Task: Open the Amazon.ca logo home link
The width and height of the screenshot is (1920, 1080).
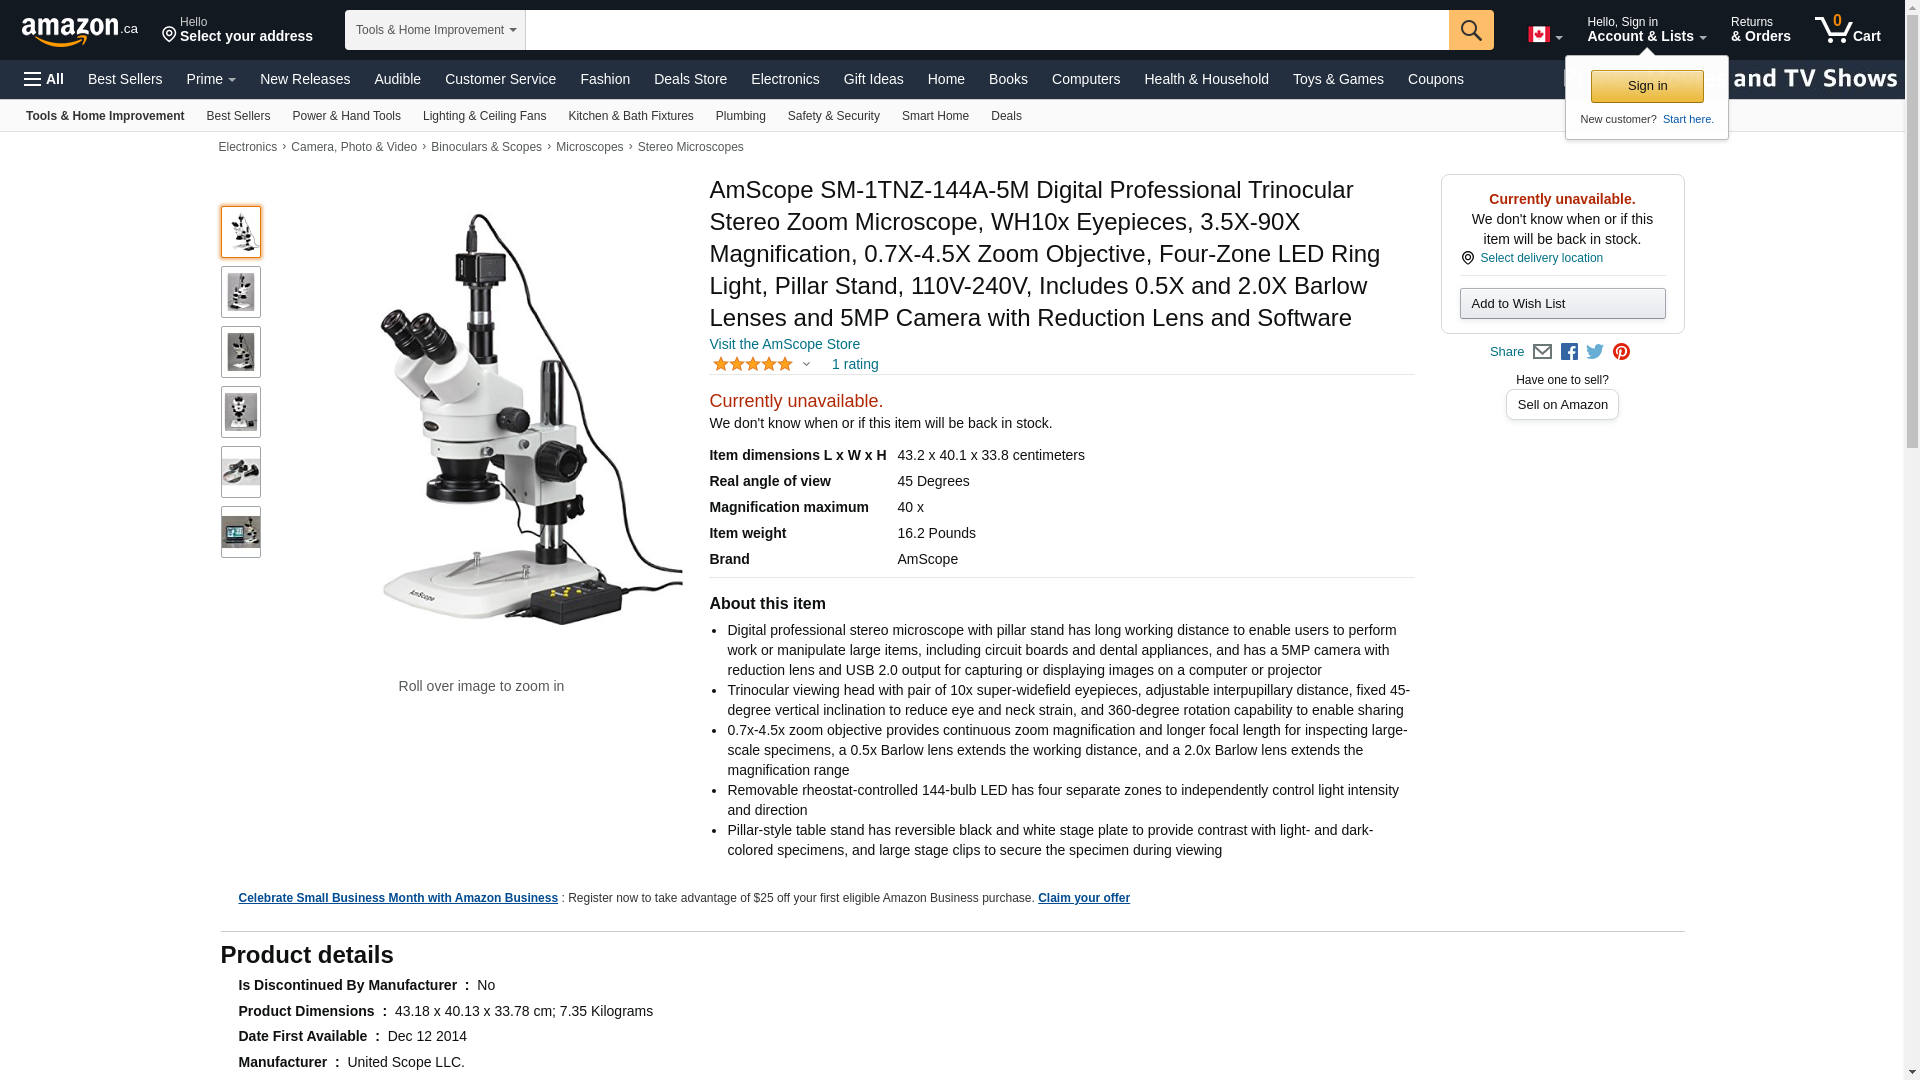Action: coord(80,31)
